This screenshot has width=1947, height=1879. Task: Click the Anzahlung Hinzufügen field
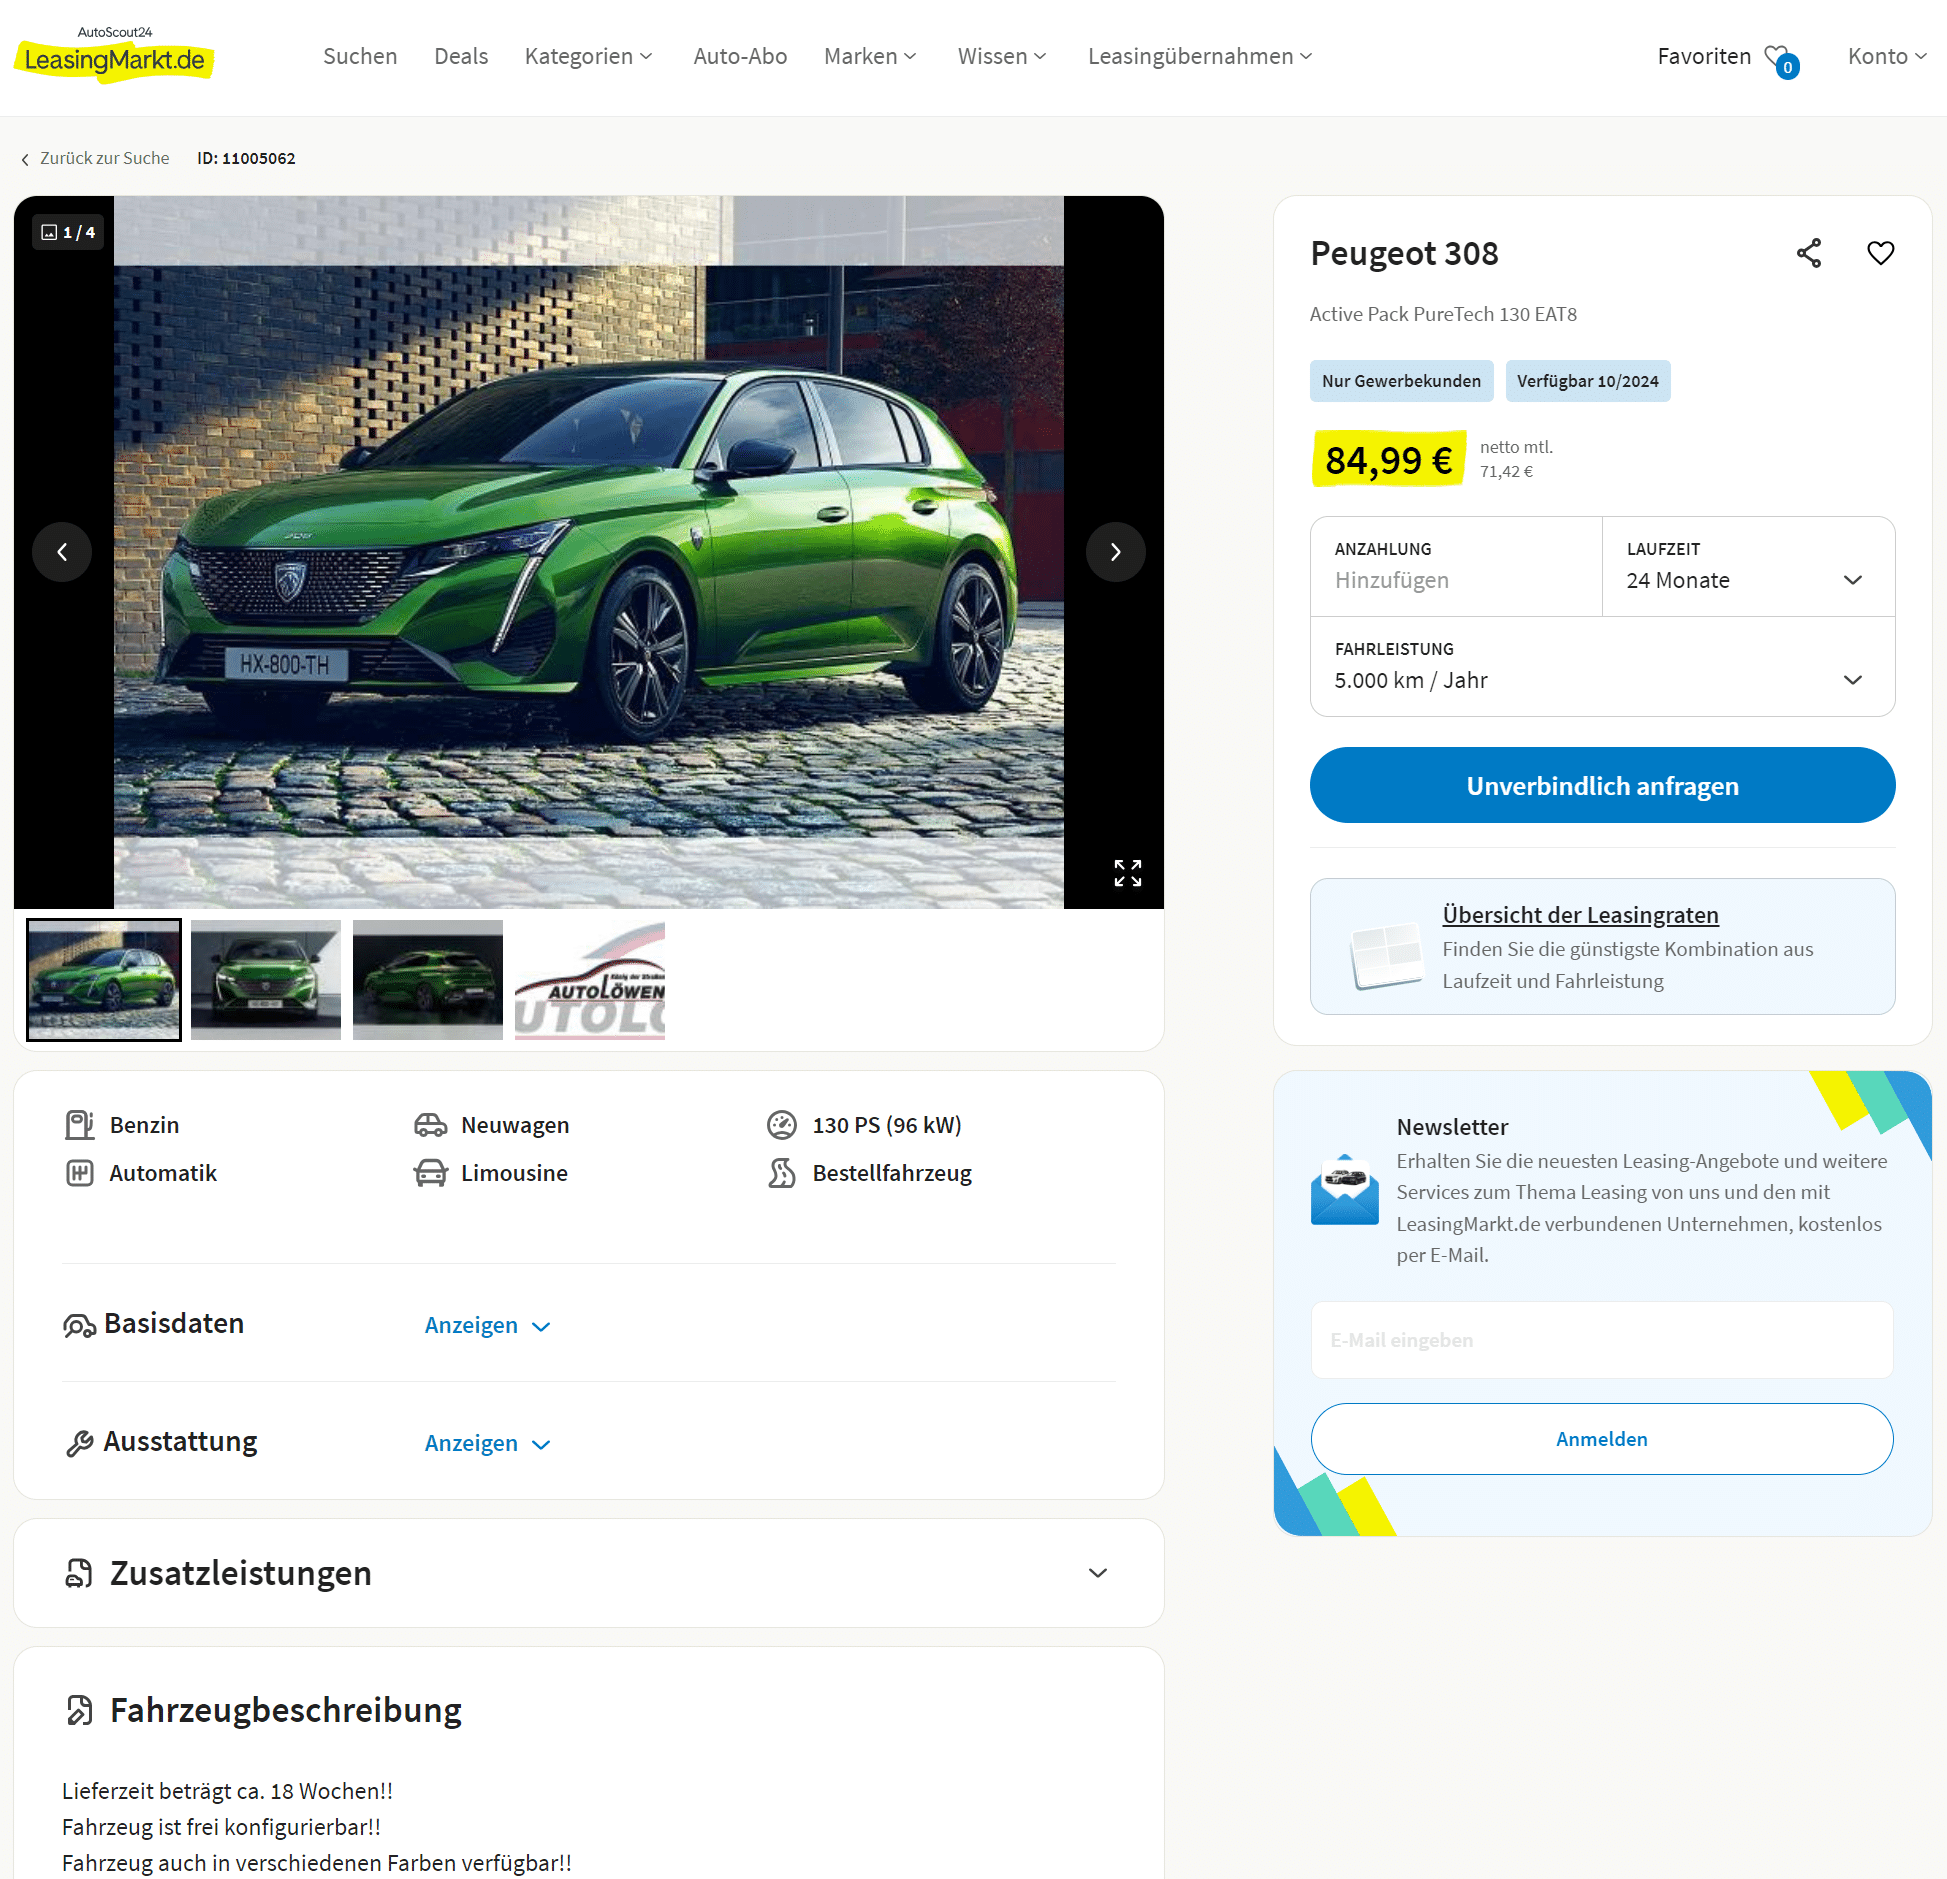1456,567
